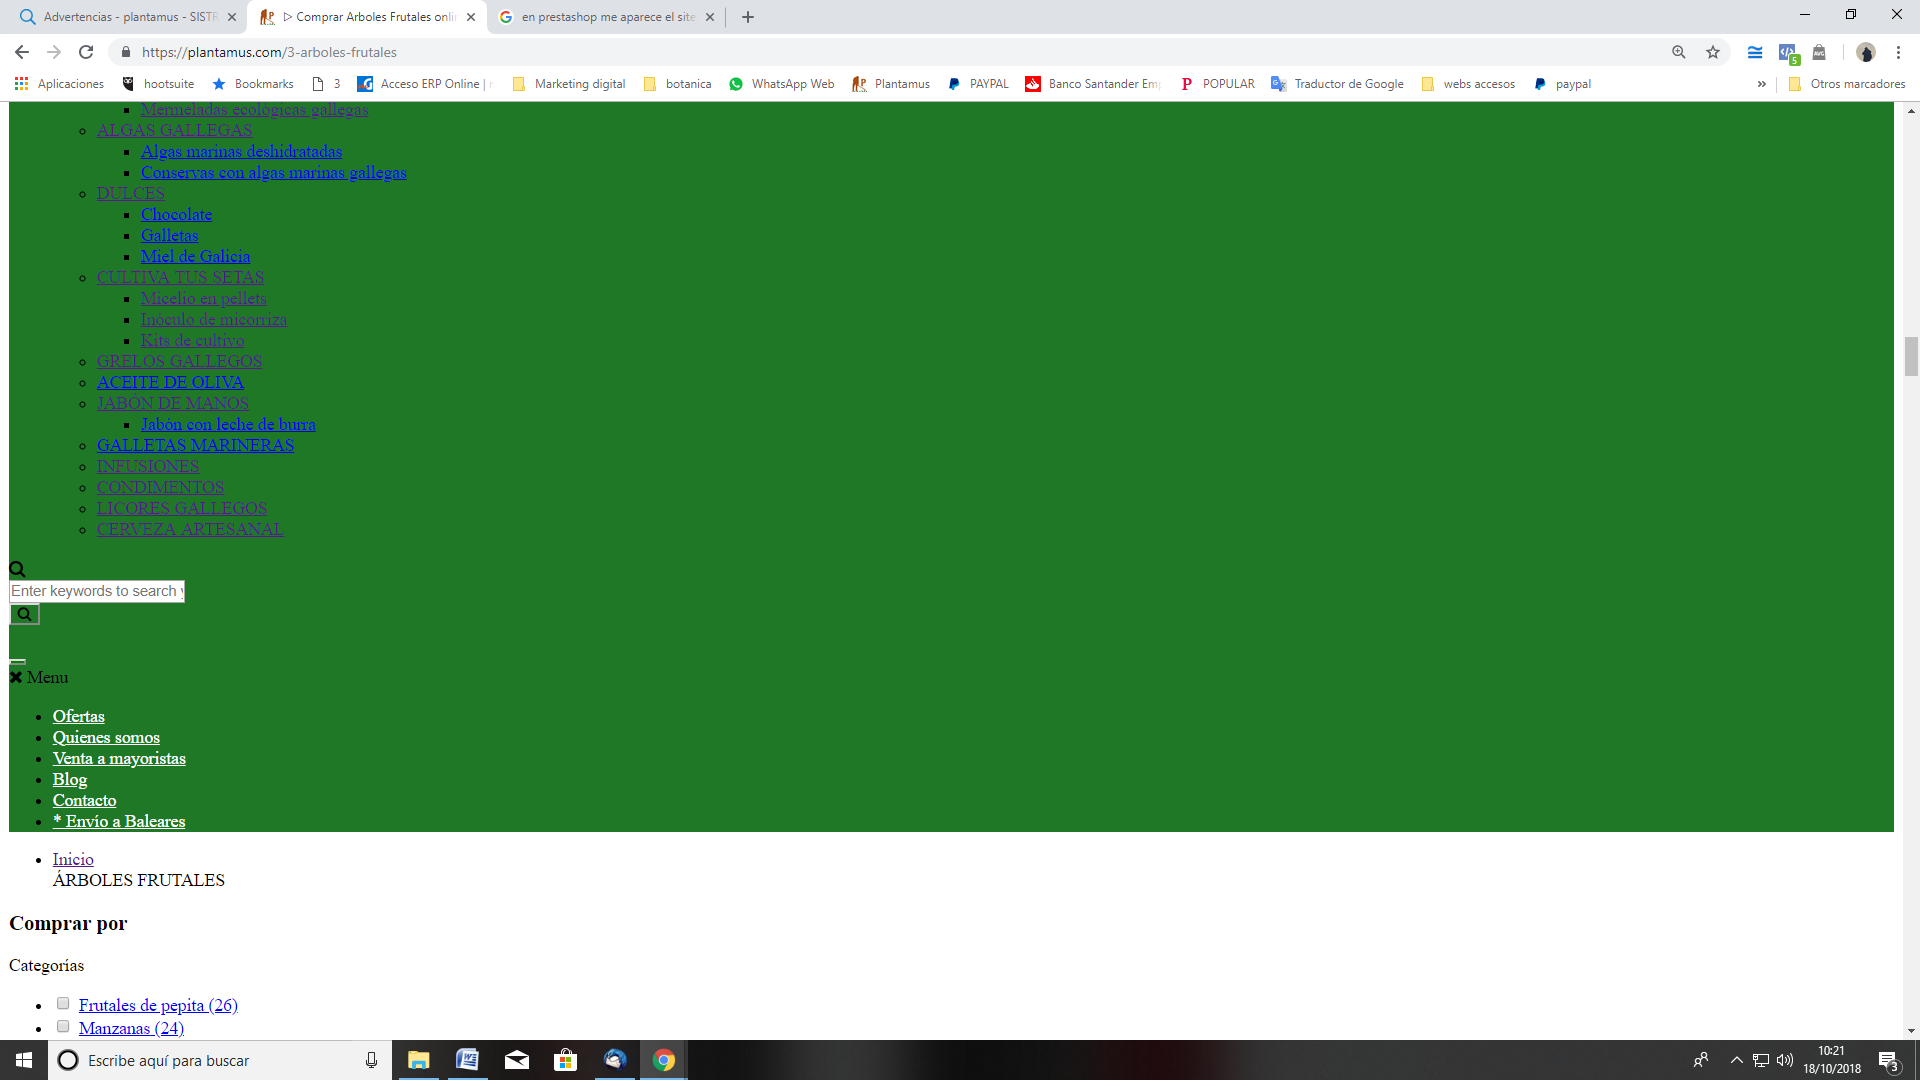Image resolution: width=1920 pixels, height=1080 pixels.
Task: Open Chrome three-dot menu
Action: 1898,52
